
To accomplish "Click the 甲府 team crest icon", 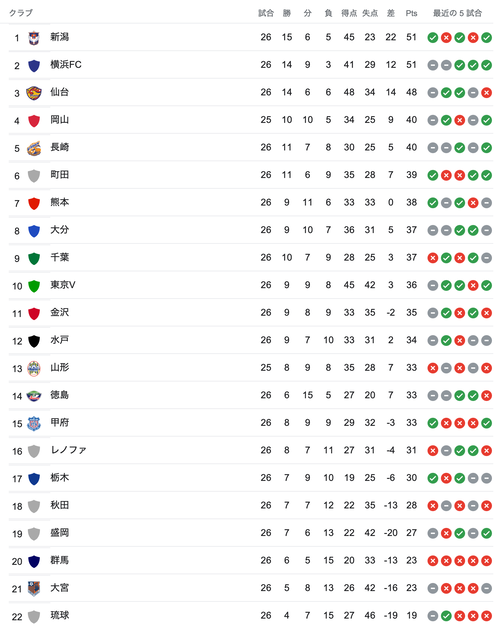I will pyautogui.click(x=34, y=423).
